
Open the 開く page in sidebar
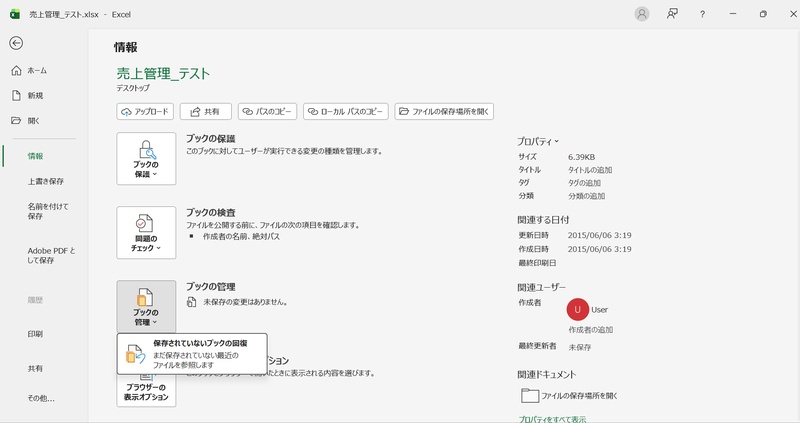pos(26,121)
